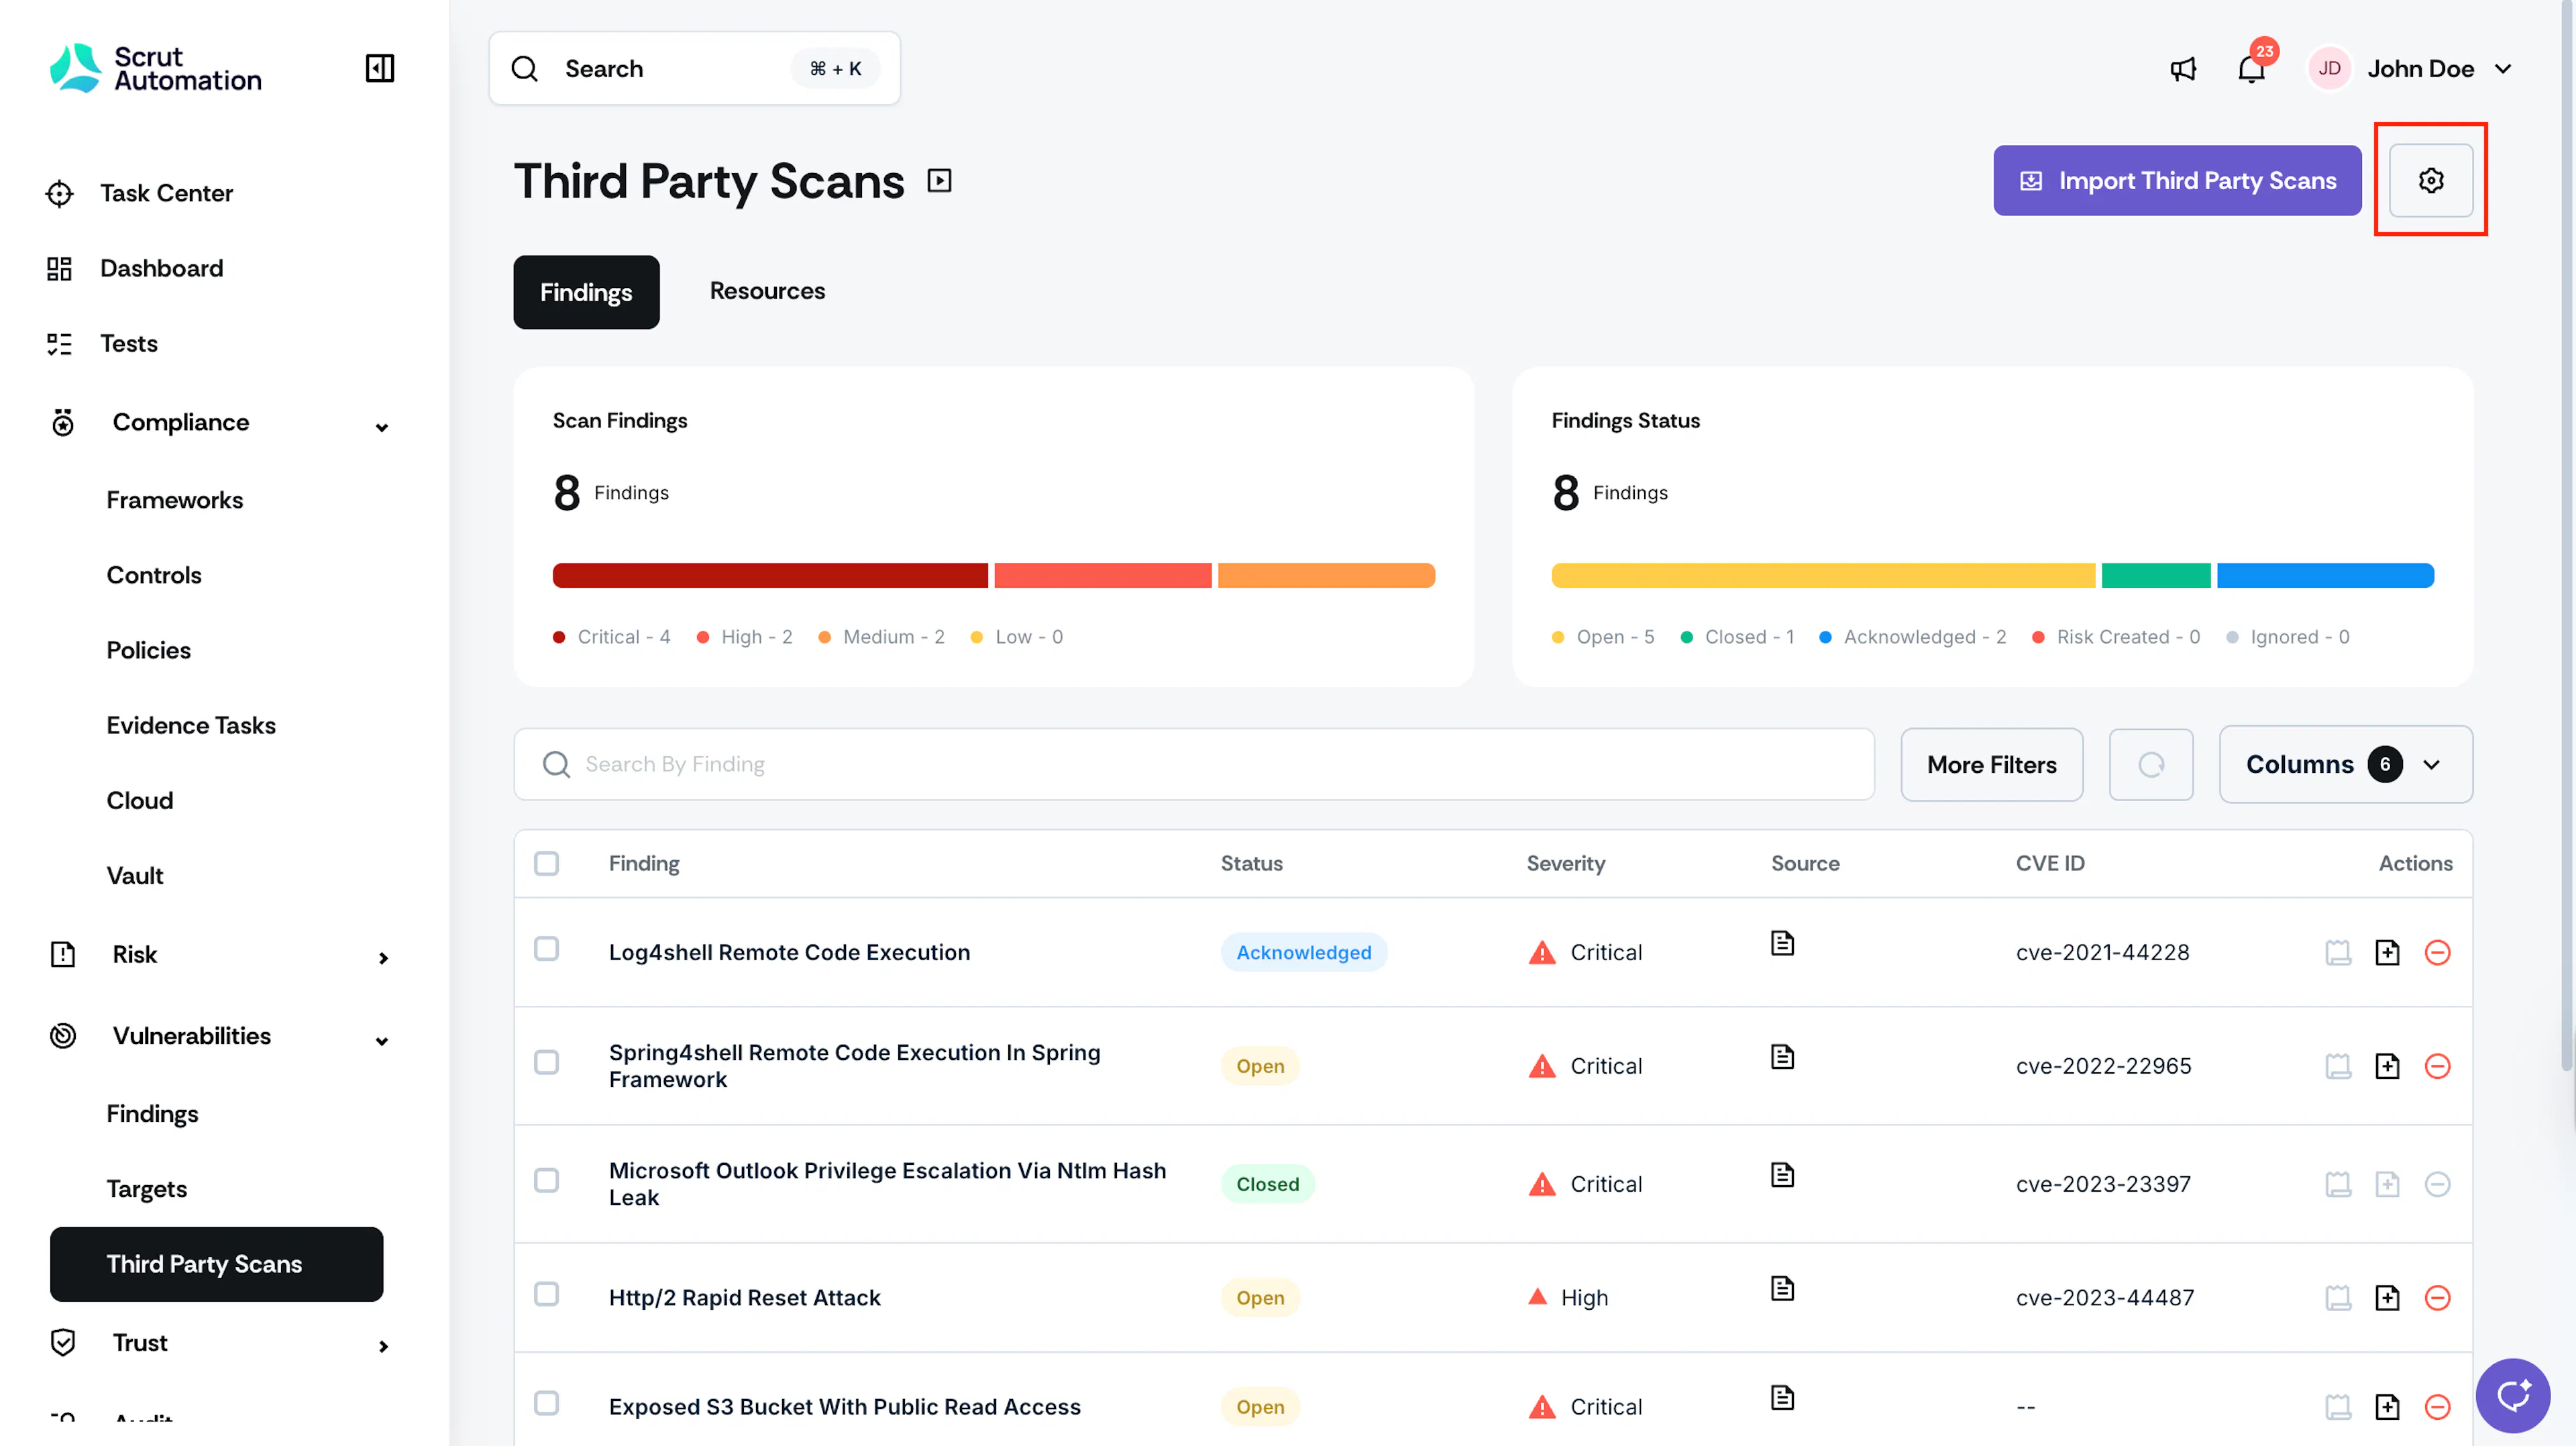Screen dimensions: 2576x1446
Task: Open More Filters
Action: [x=1991, y=764]
